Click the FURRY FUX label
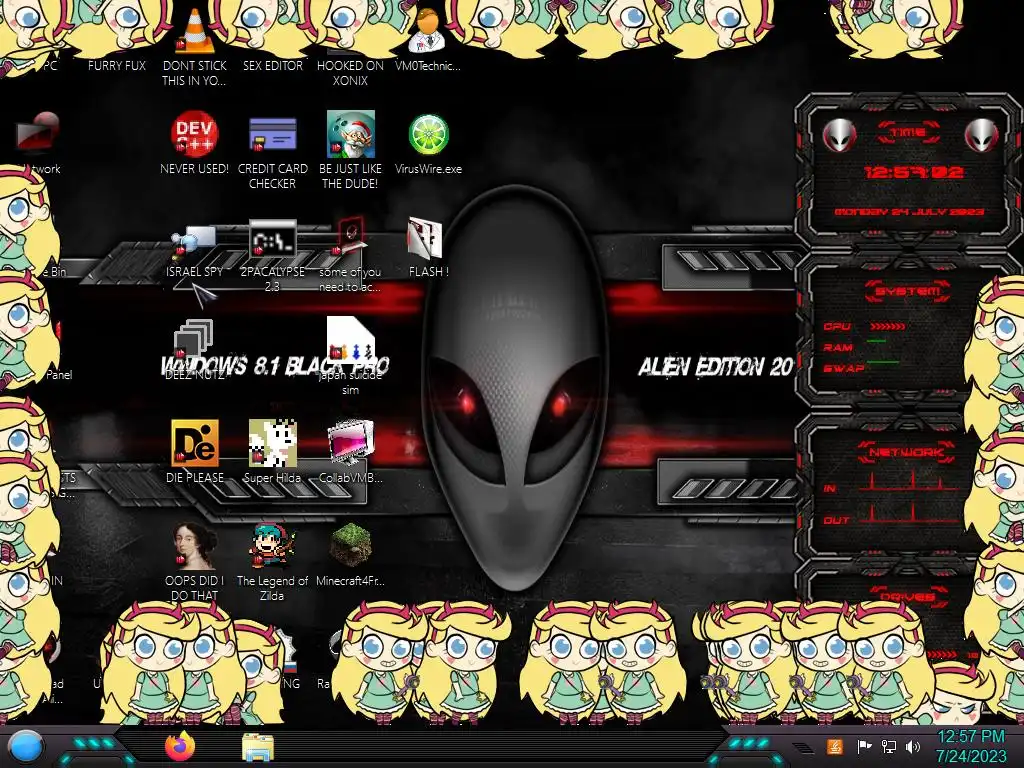Screen dimensions: 1024x768 pos(117,65)
